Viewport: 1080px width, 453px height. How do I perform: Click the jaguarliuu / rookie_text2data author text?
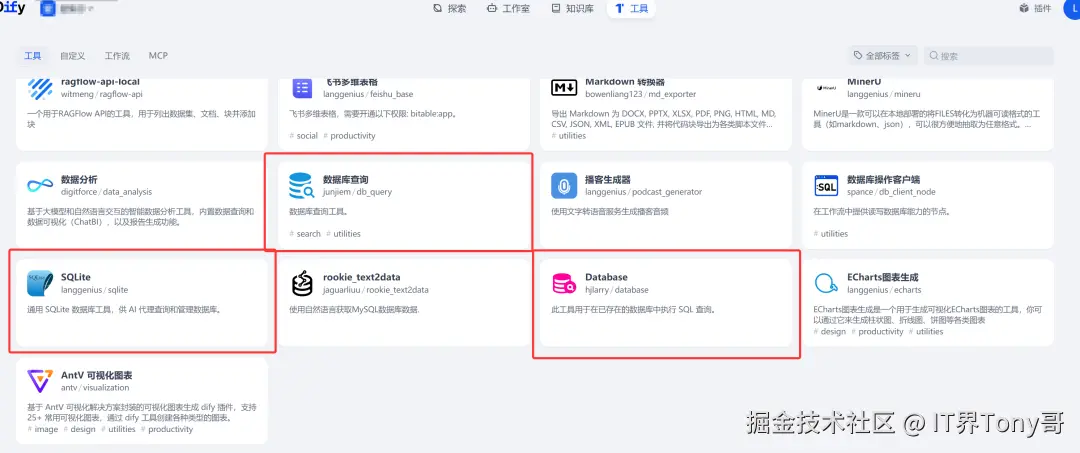click(x=375, y=290)
